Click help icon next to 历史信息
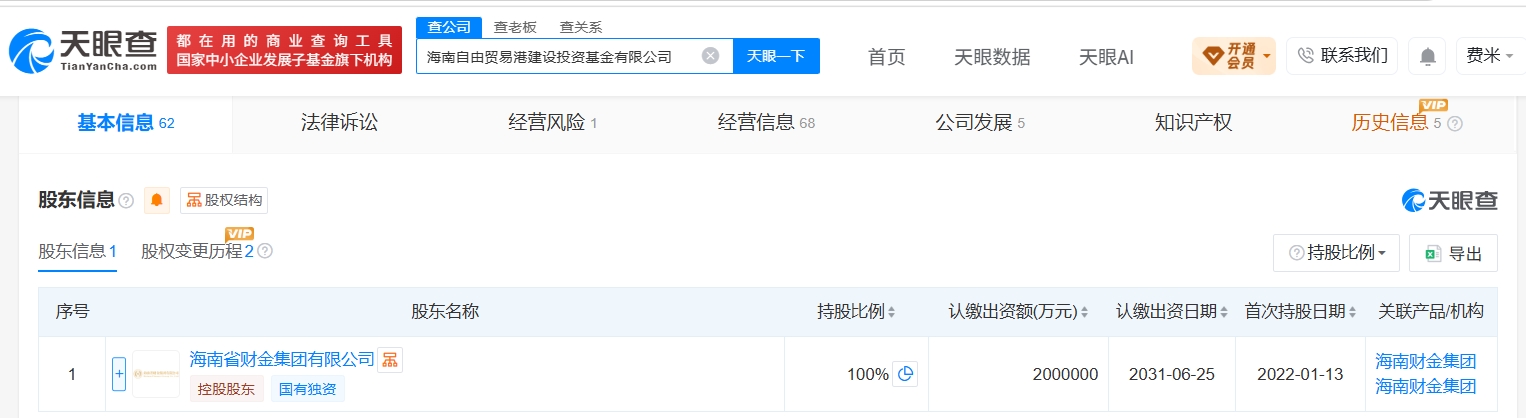The height and width of the screenshot is (418, 1526). (1455, 124)
